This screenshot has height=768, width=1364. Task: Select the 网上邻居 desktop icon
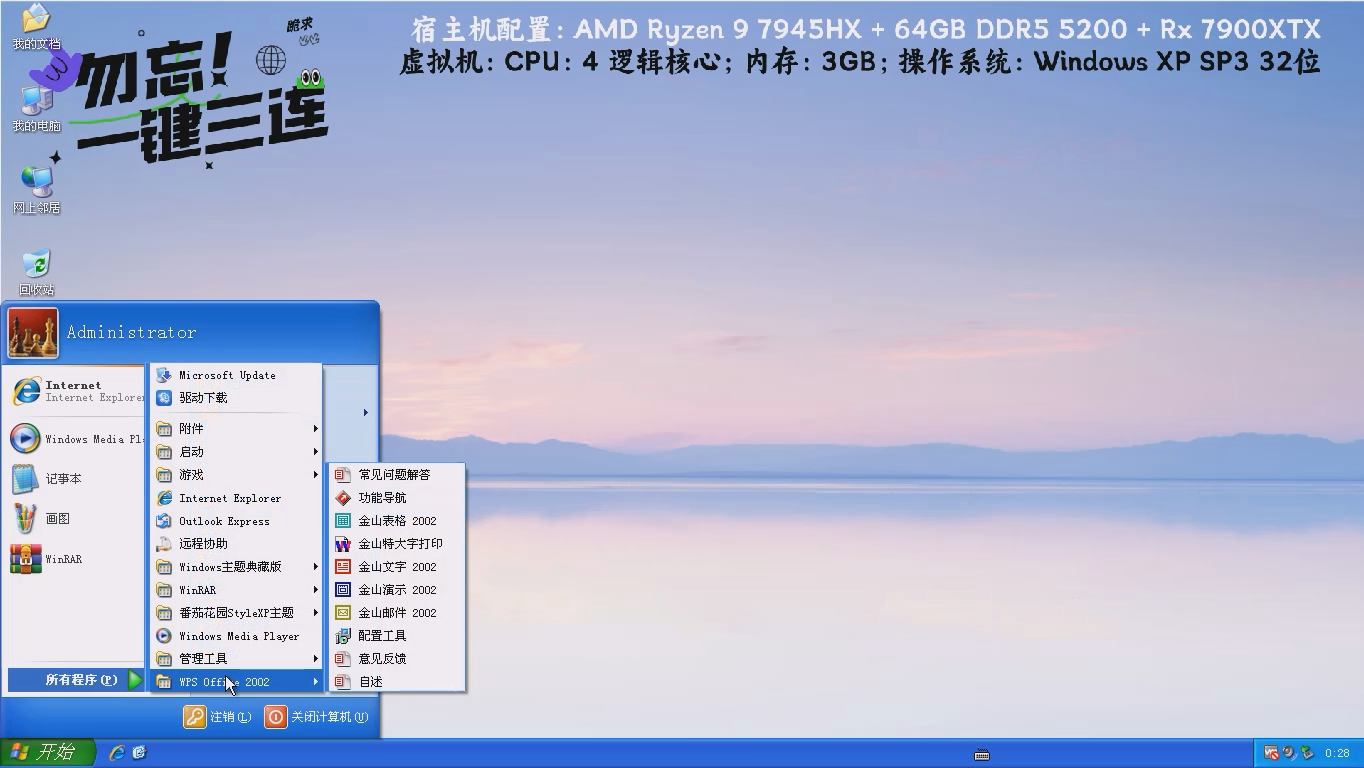click(x=36, y=190)
